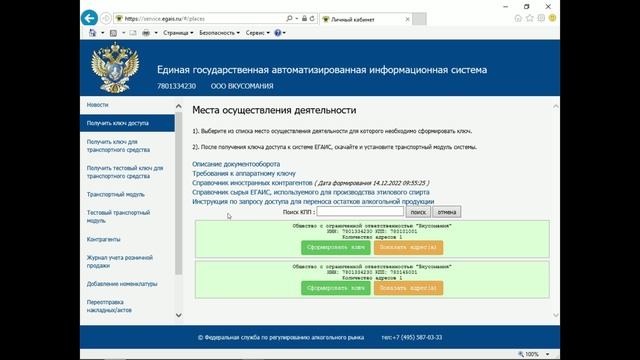Click main content scroll up arrow
Screen dimensions: 640x360
tap(556, 106)
